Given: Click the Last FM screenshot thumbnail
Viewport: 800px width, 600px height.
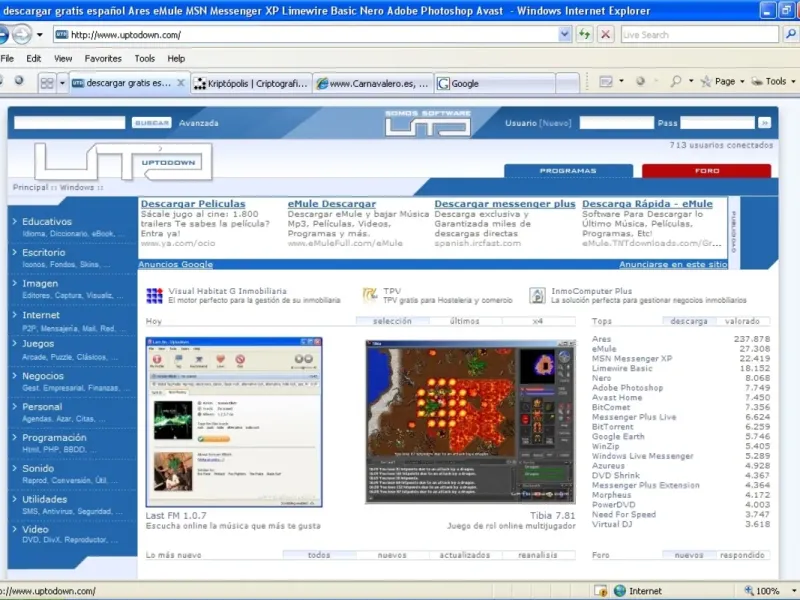Looking at the screenshot, I should (x=234, y=421).
